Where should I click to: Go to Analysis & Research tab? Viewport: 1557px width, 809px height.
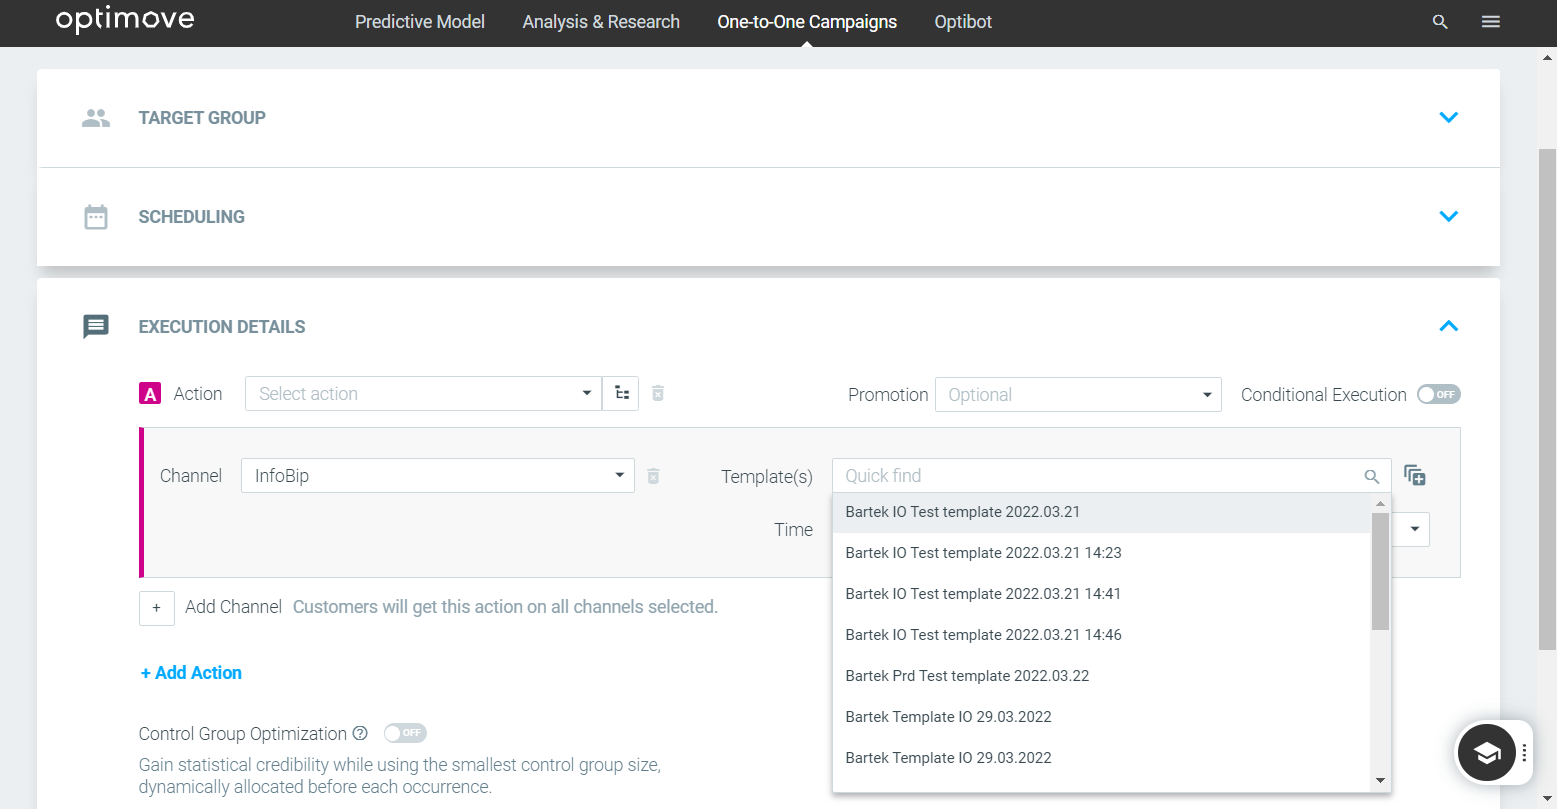[601, 22]
